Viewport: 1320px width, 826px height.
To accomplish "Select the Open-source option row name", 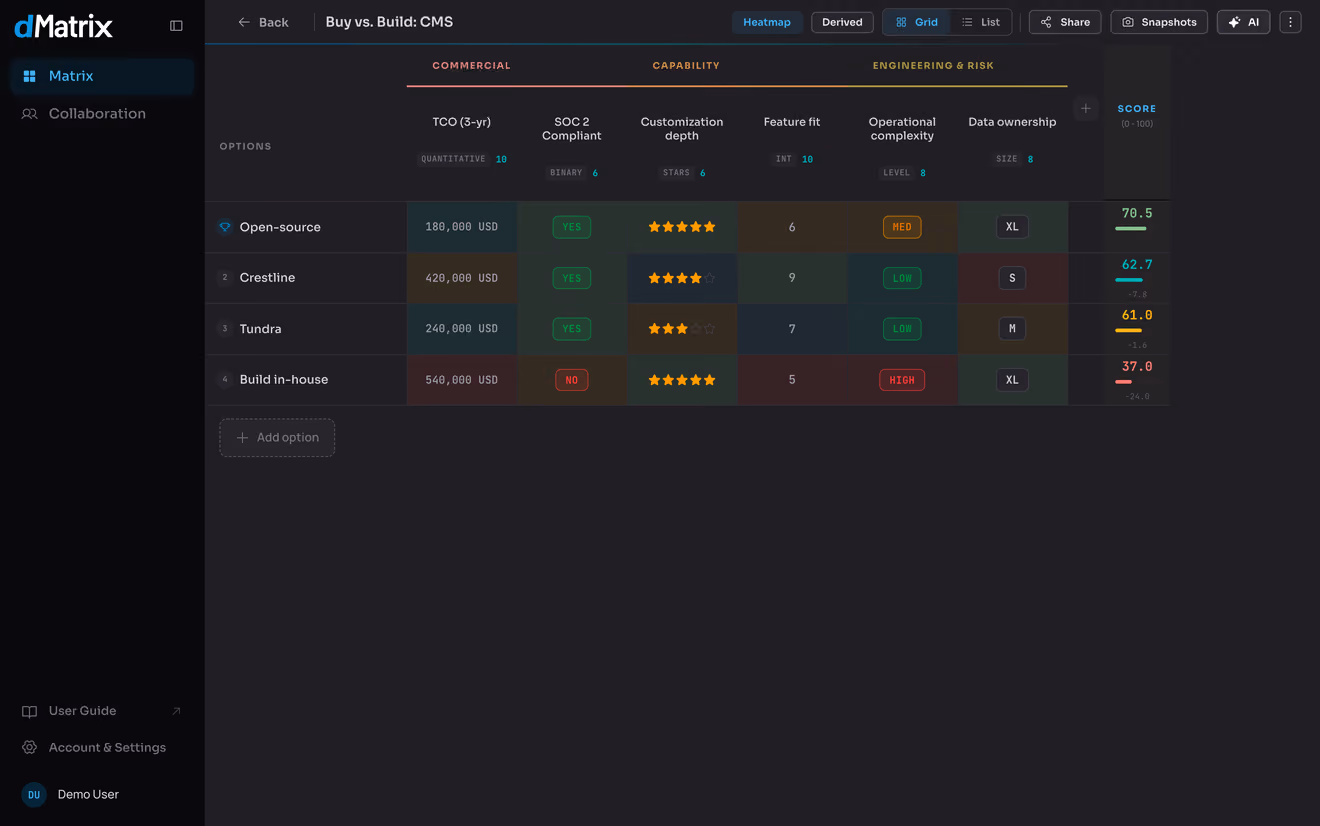I will (280, 227).
